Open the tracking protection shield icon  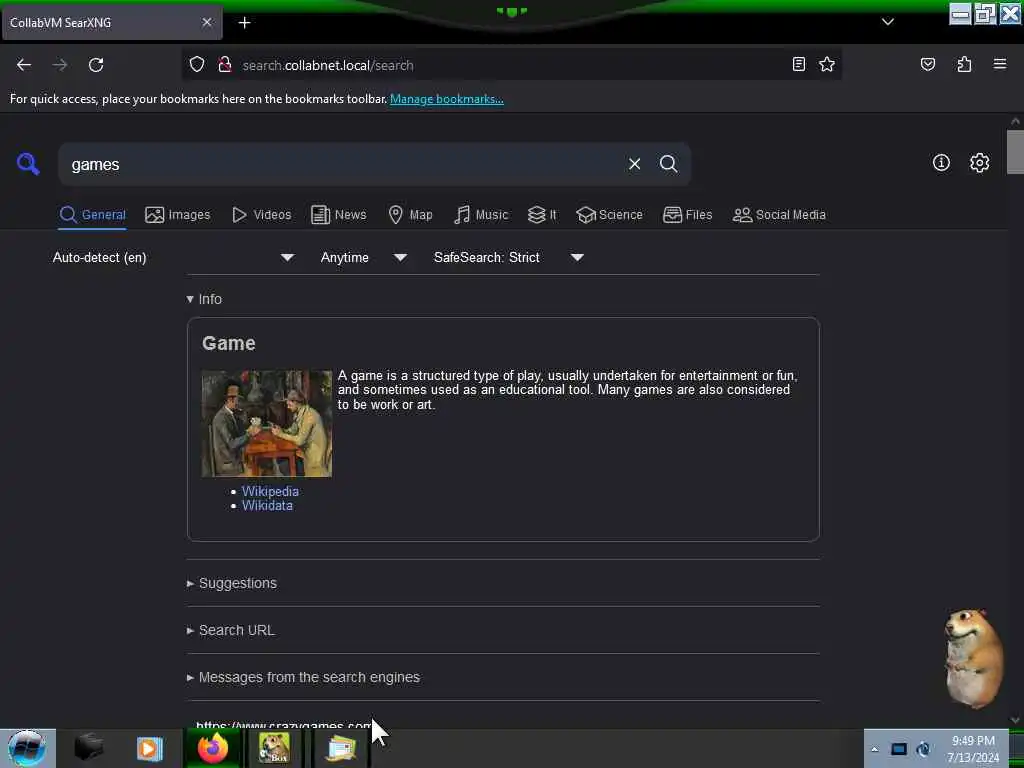click(197, 65)
